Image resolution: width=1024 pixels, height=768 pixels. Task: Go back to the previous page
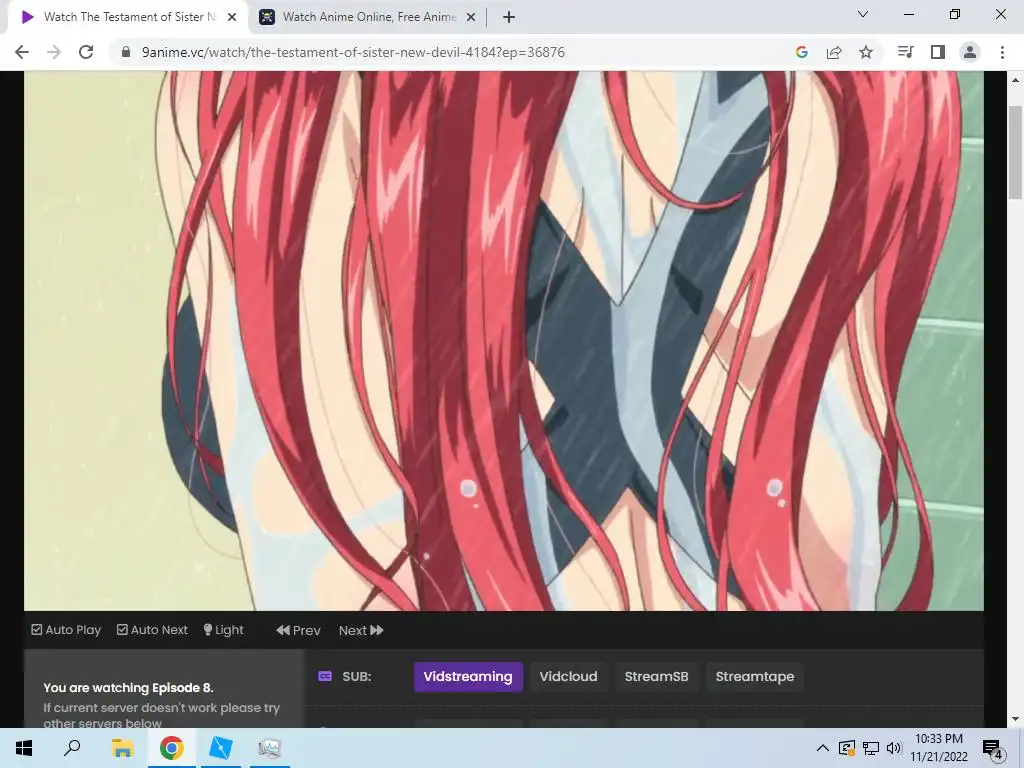click(x=22, y=52)
